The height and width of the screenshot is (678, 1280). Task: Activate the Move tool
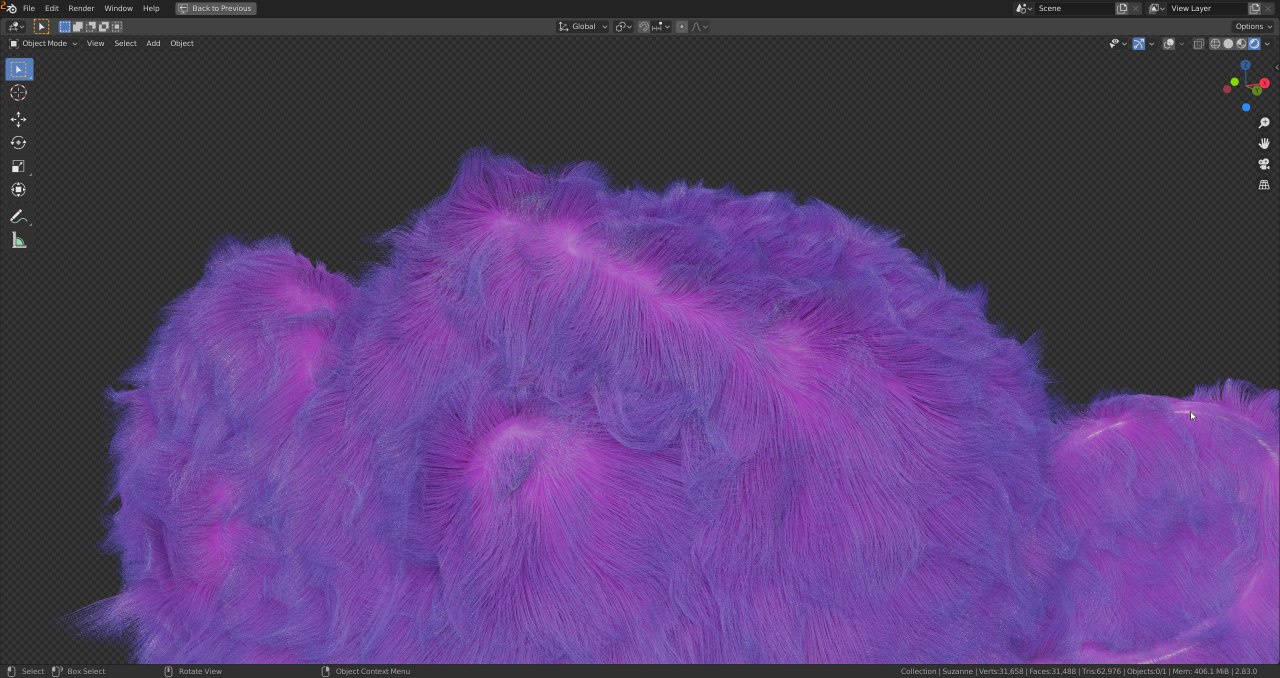(18, 119)
